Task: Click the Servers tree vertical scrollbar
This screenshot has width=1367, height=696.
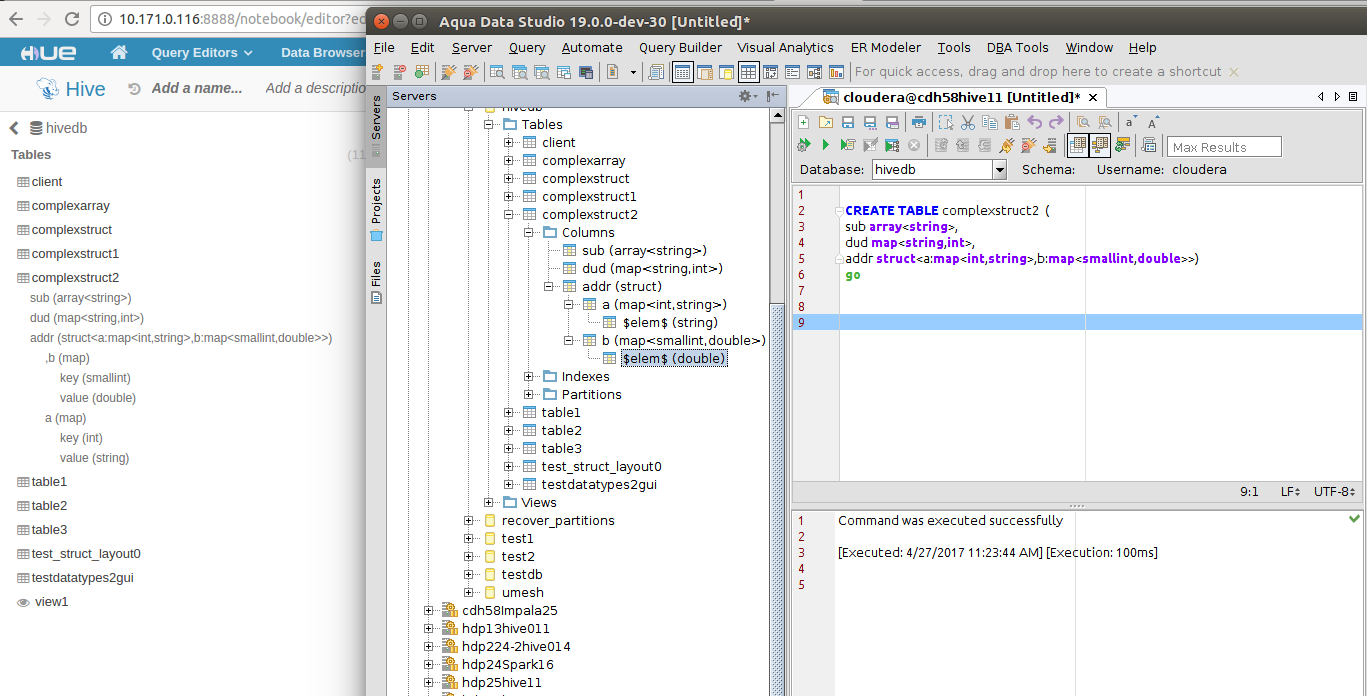Action: pos(776,400)
